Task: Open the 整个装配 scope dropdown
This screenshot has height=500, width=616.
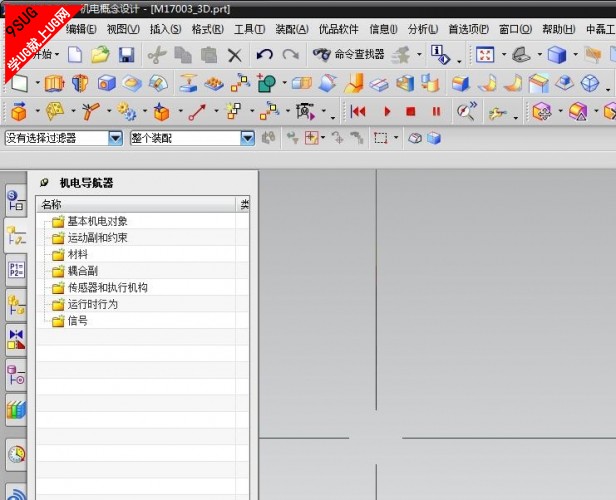Action: [x=247, y=138]
